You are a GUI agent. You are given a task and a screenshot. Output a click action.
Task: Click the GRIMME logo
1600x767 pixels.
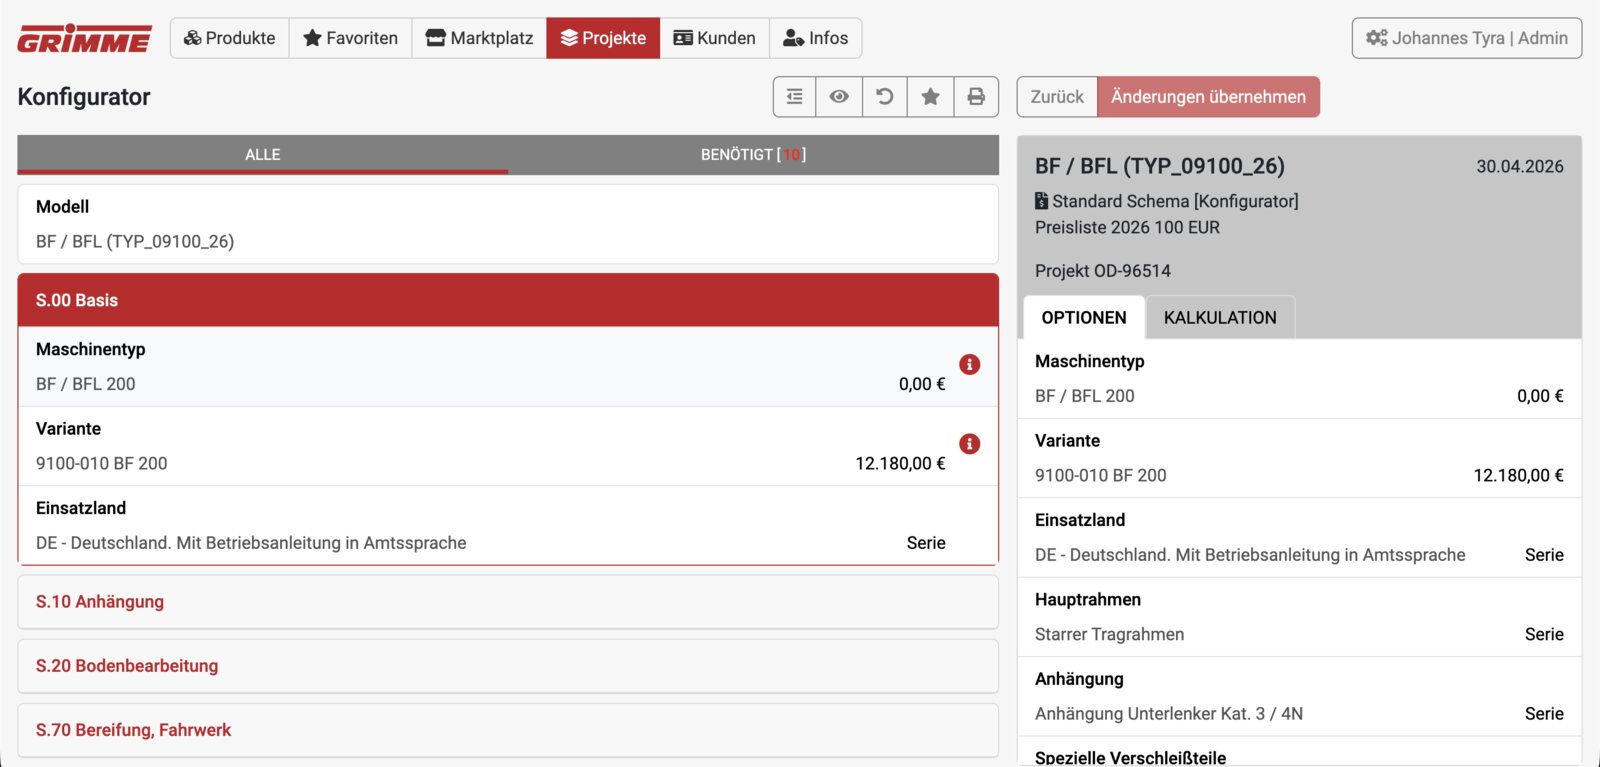click(85, 38)
